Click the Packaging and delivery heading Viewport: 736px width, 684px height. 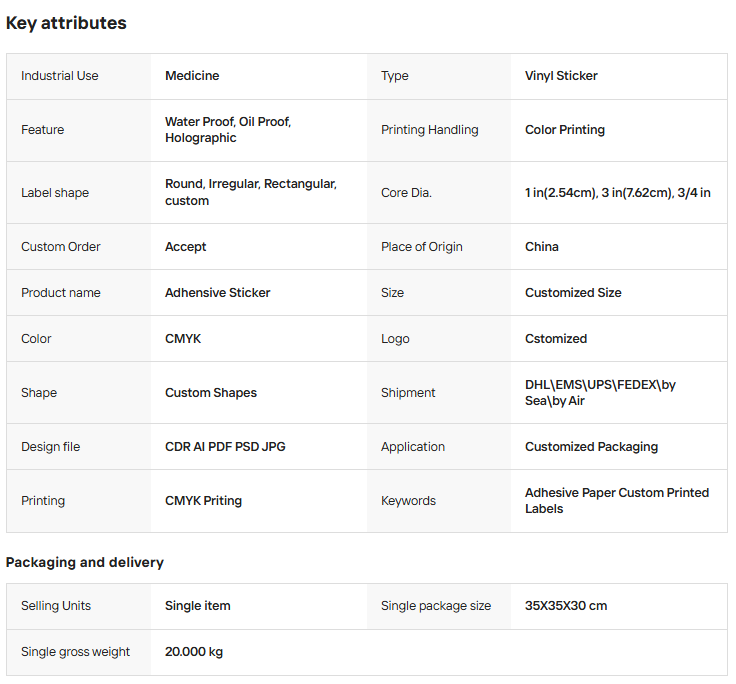[85, 562]
